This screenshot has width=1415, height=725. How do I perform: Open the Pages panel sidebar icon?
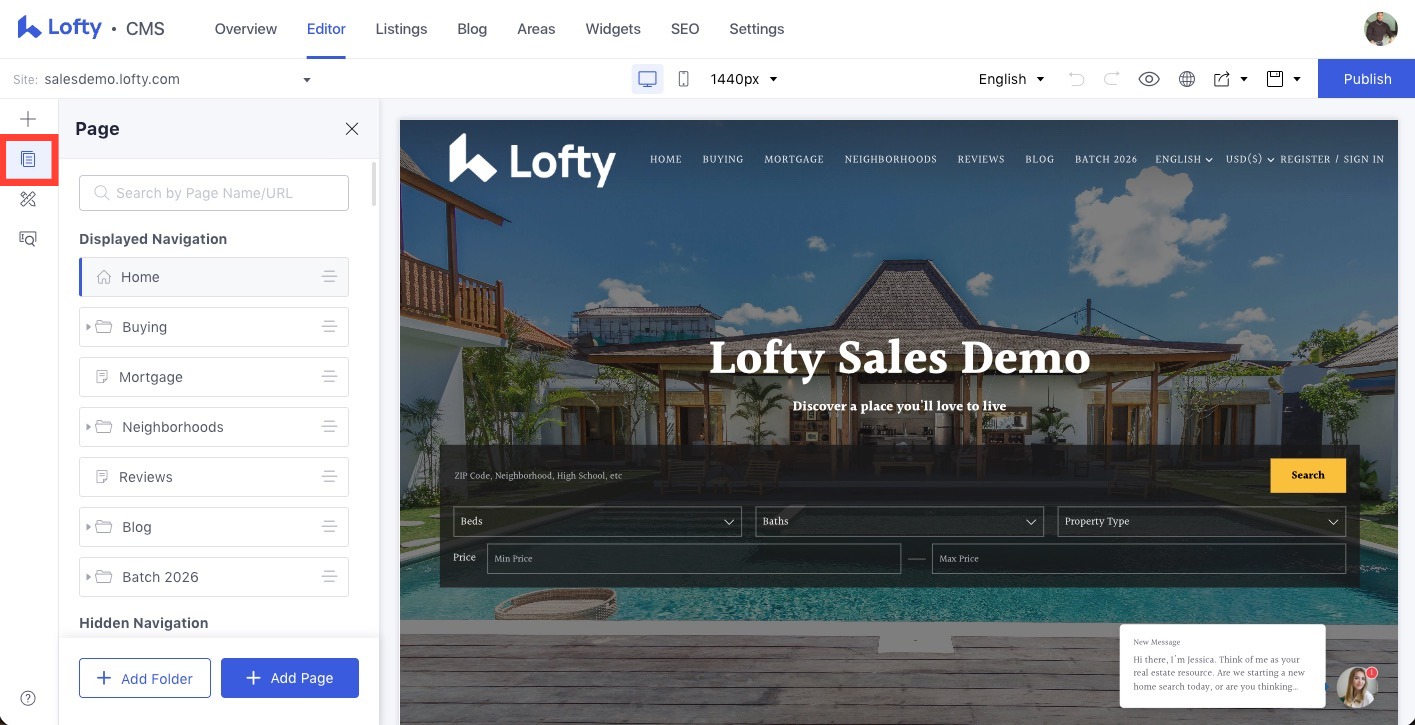click(x=28, y=159)
